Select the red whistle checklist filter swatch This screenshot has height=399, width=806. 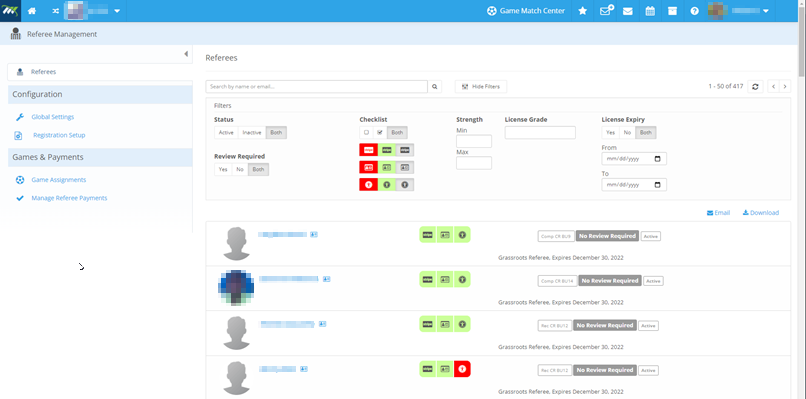tap(369, 185)
